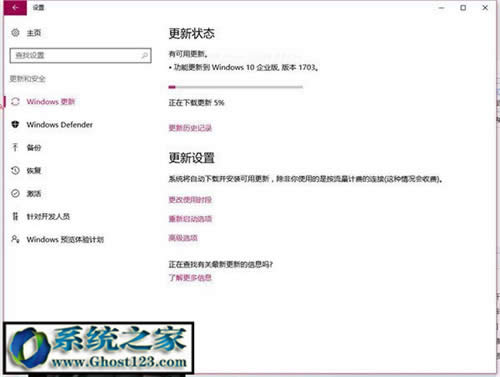
Task: Open the 重新启动选项 link
Action: tap(190, 219)
